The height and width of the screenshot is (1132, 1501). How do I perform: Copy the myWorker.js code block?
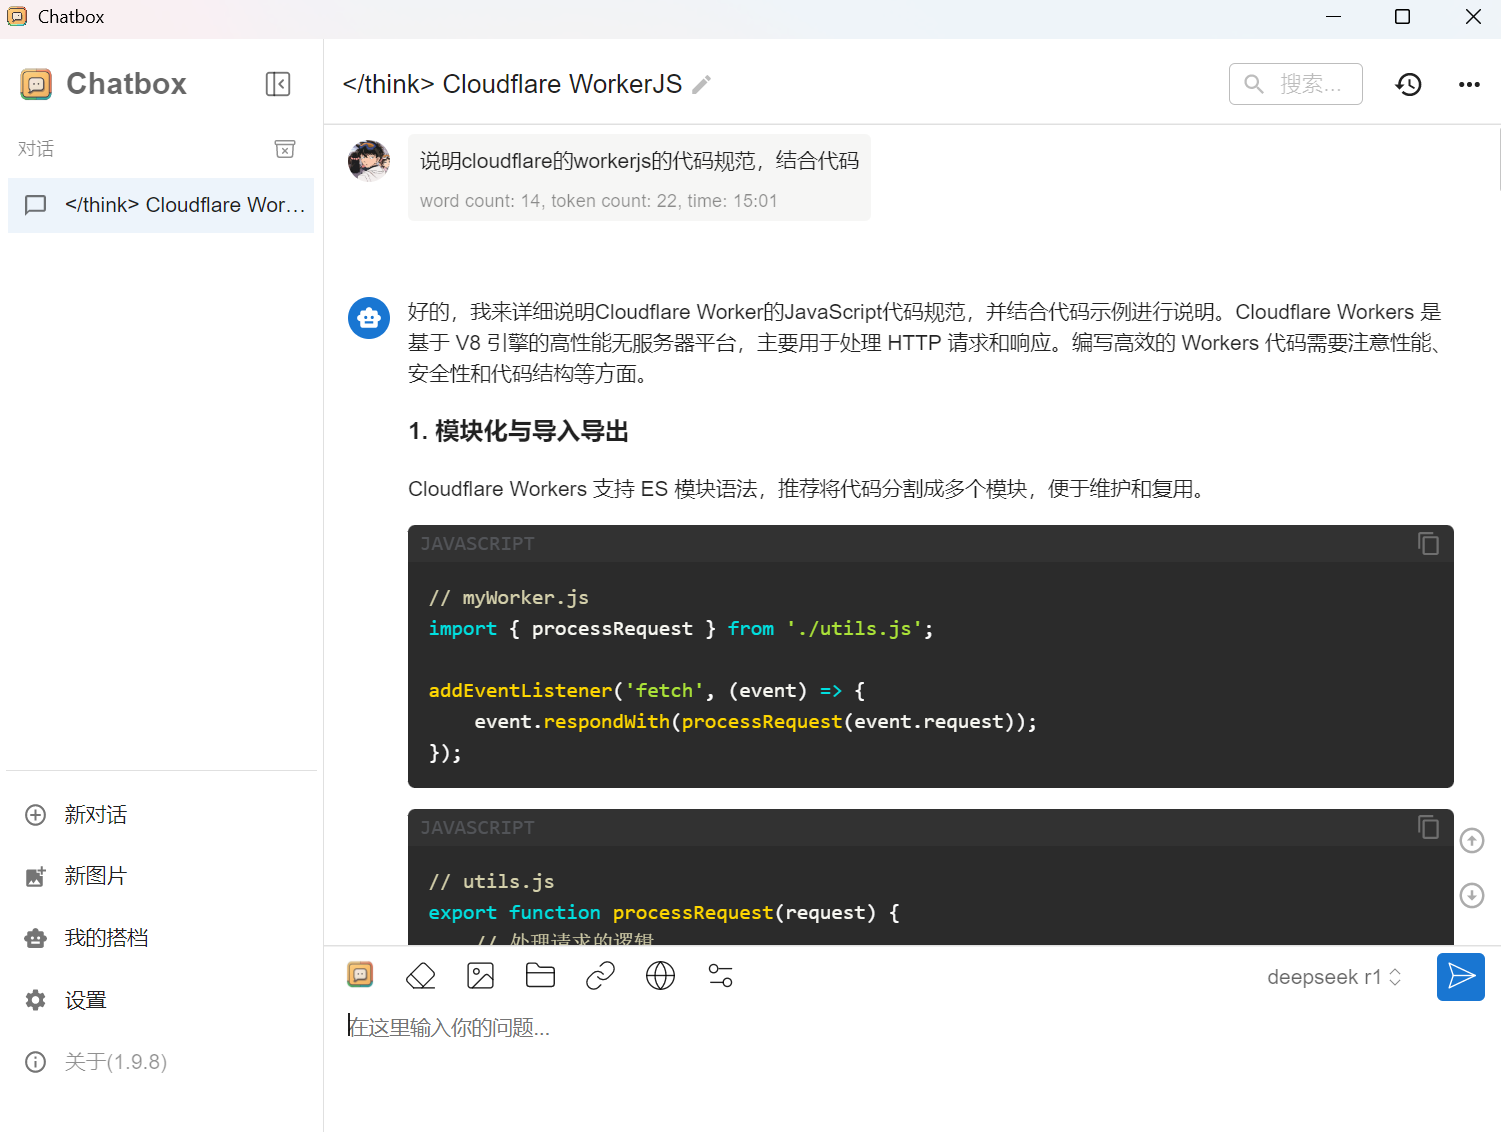(x=1428, y=543)
